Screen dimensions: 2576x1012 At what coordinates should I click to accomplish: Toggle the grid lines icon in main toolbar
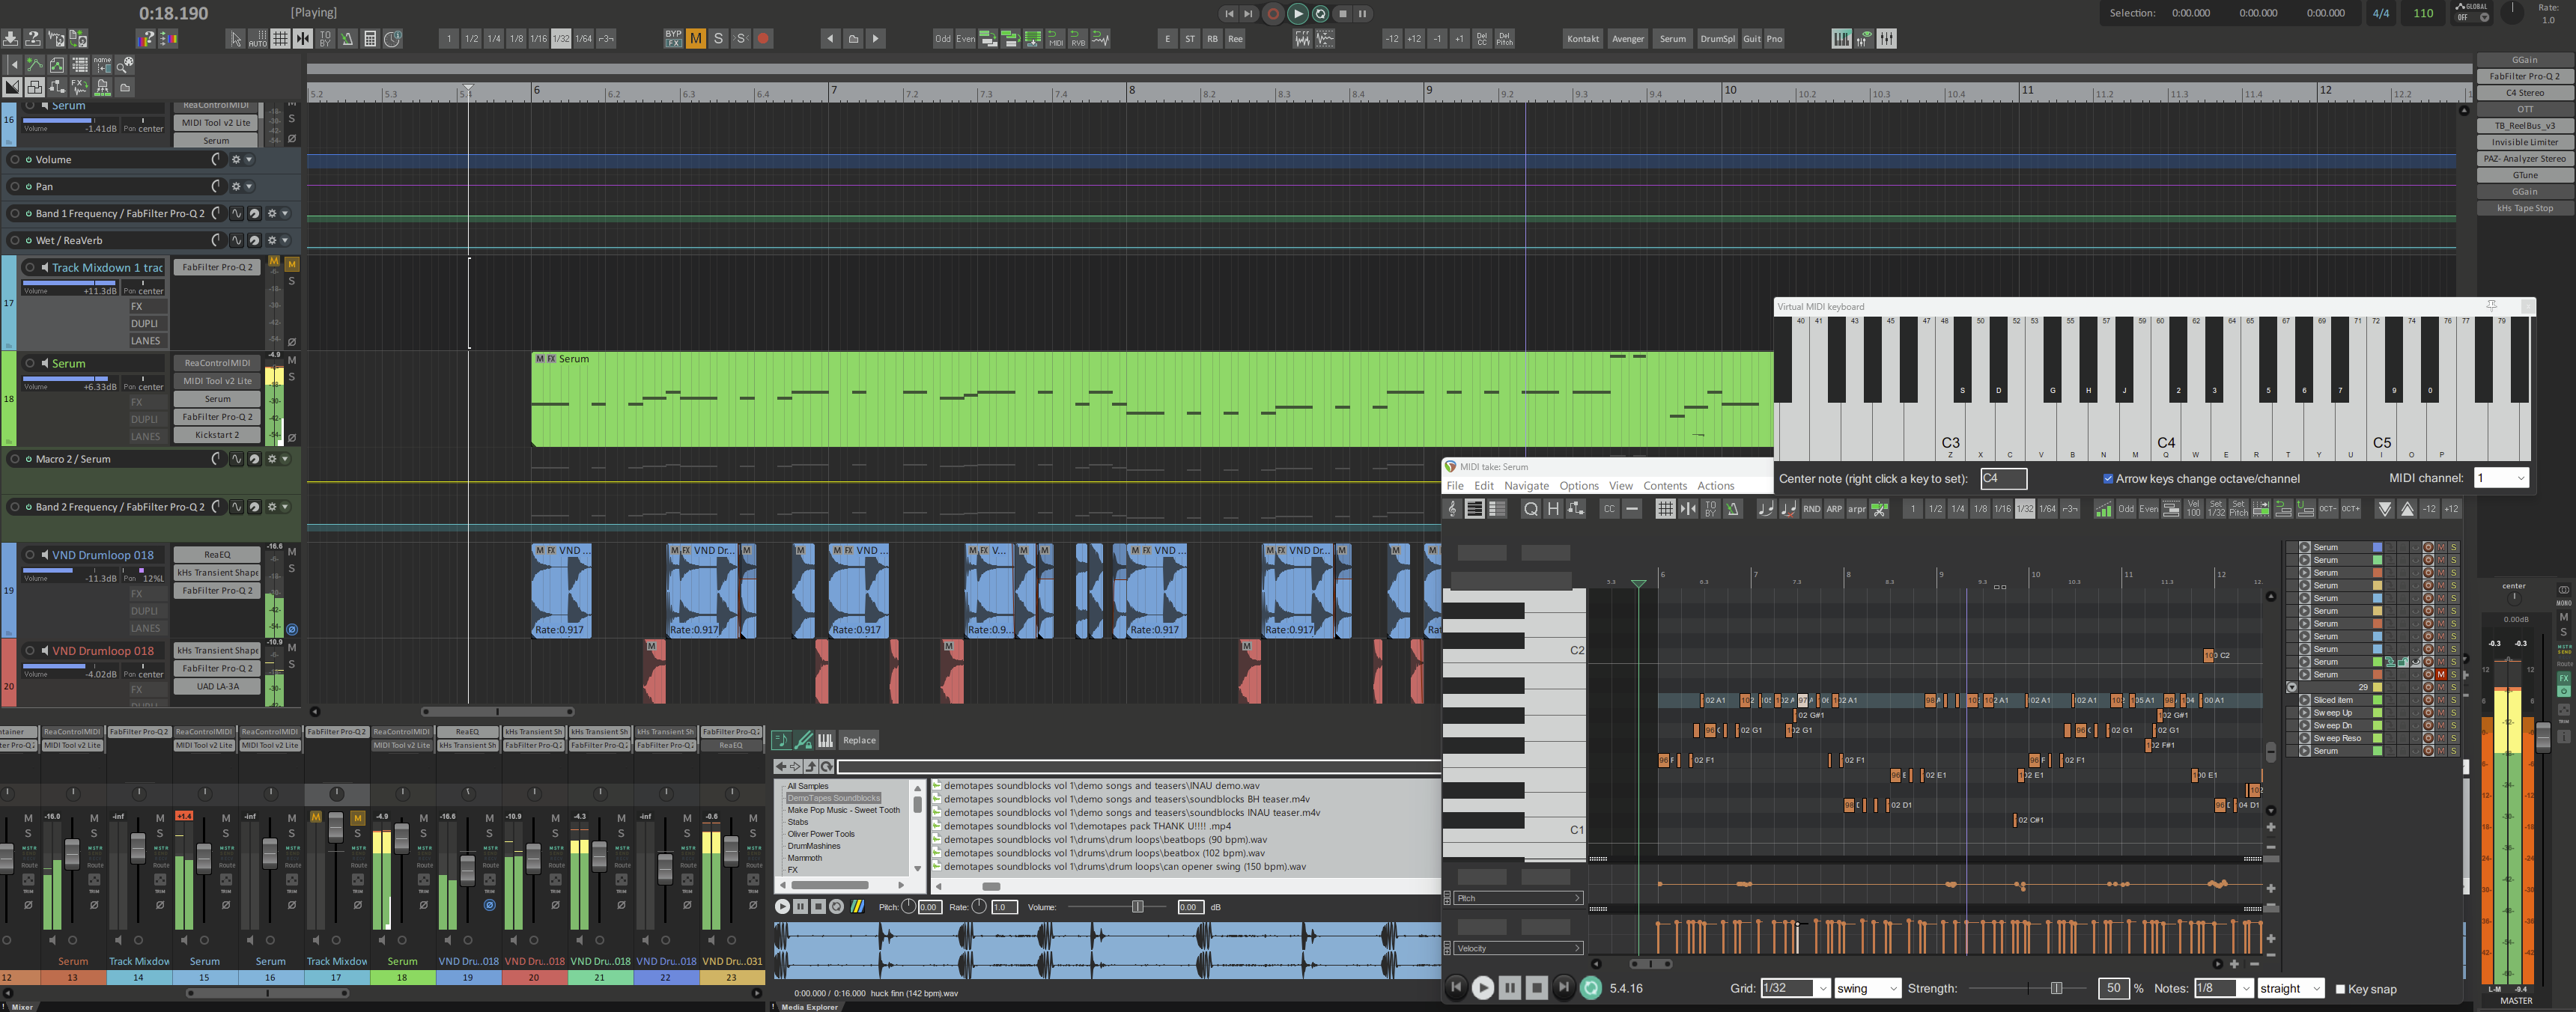(x=281, y=39)
